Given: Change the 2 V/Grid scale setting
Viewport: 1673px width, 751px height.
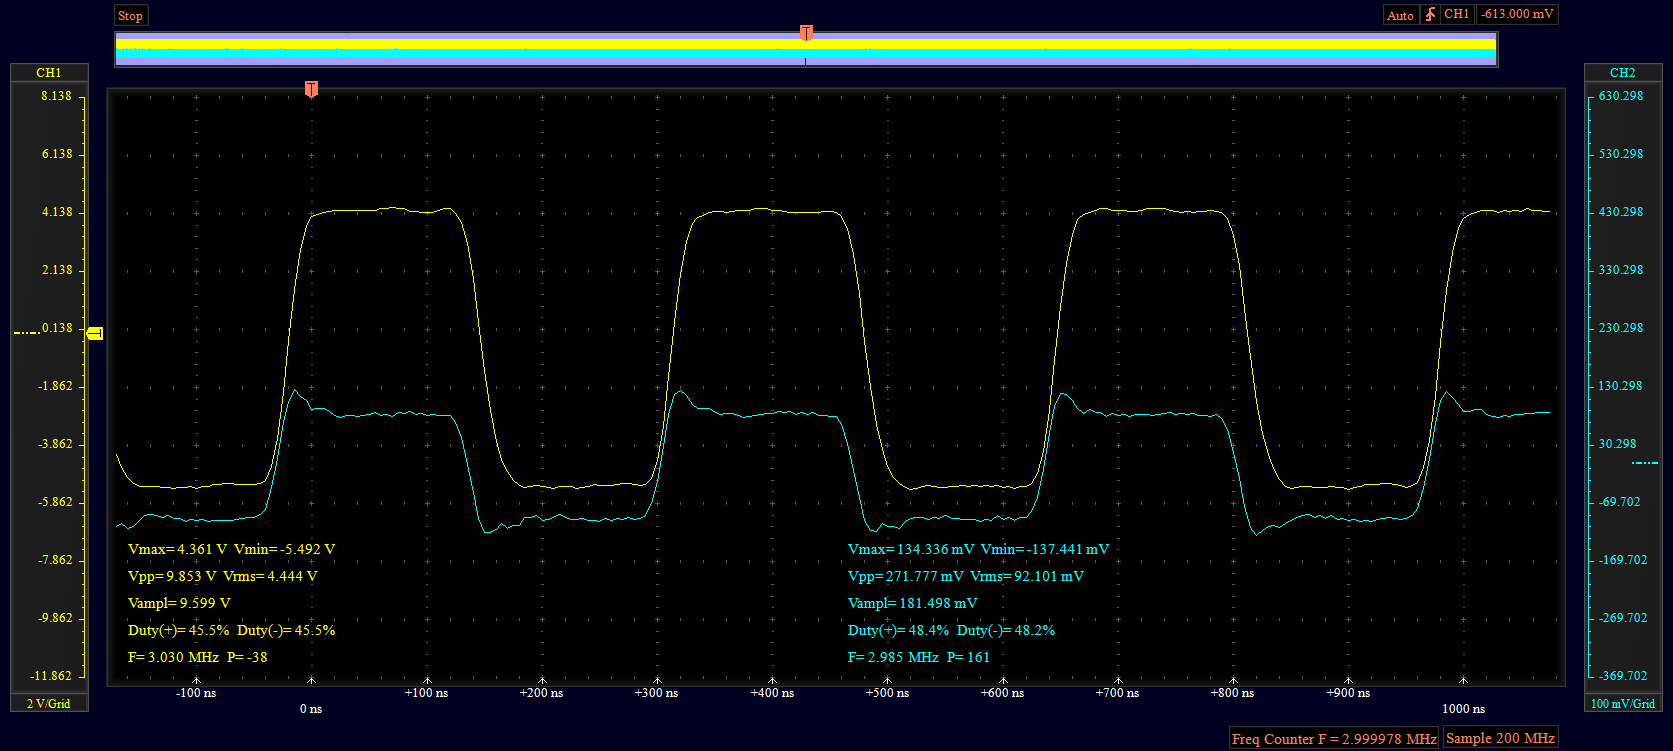Looking at the screenshot, I should tap(49, 704).
